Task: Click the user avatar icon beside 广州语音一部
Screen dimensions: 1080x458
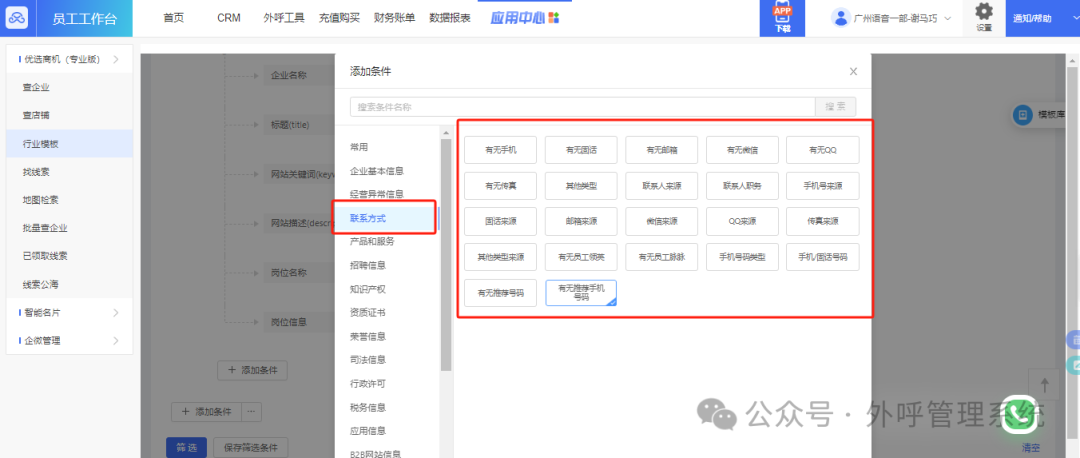Action: point(840,19)
